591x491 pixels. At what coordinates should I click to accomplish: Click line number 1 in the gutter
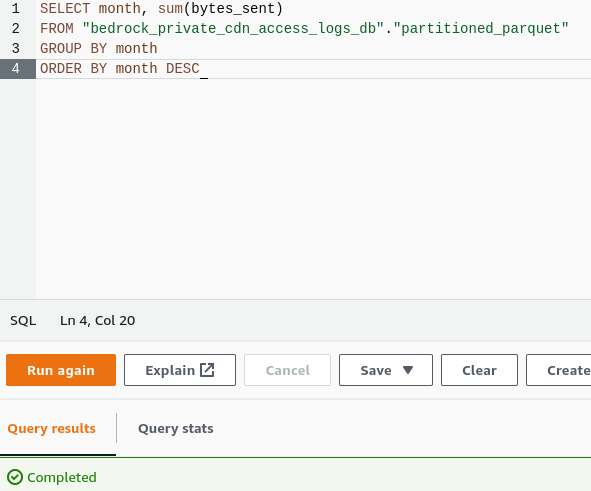point(15,8)
